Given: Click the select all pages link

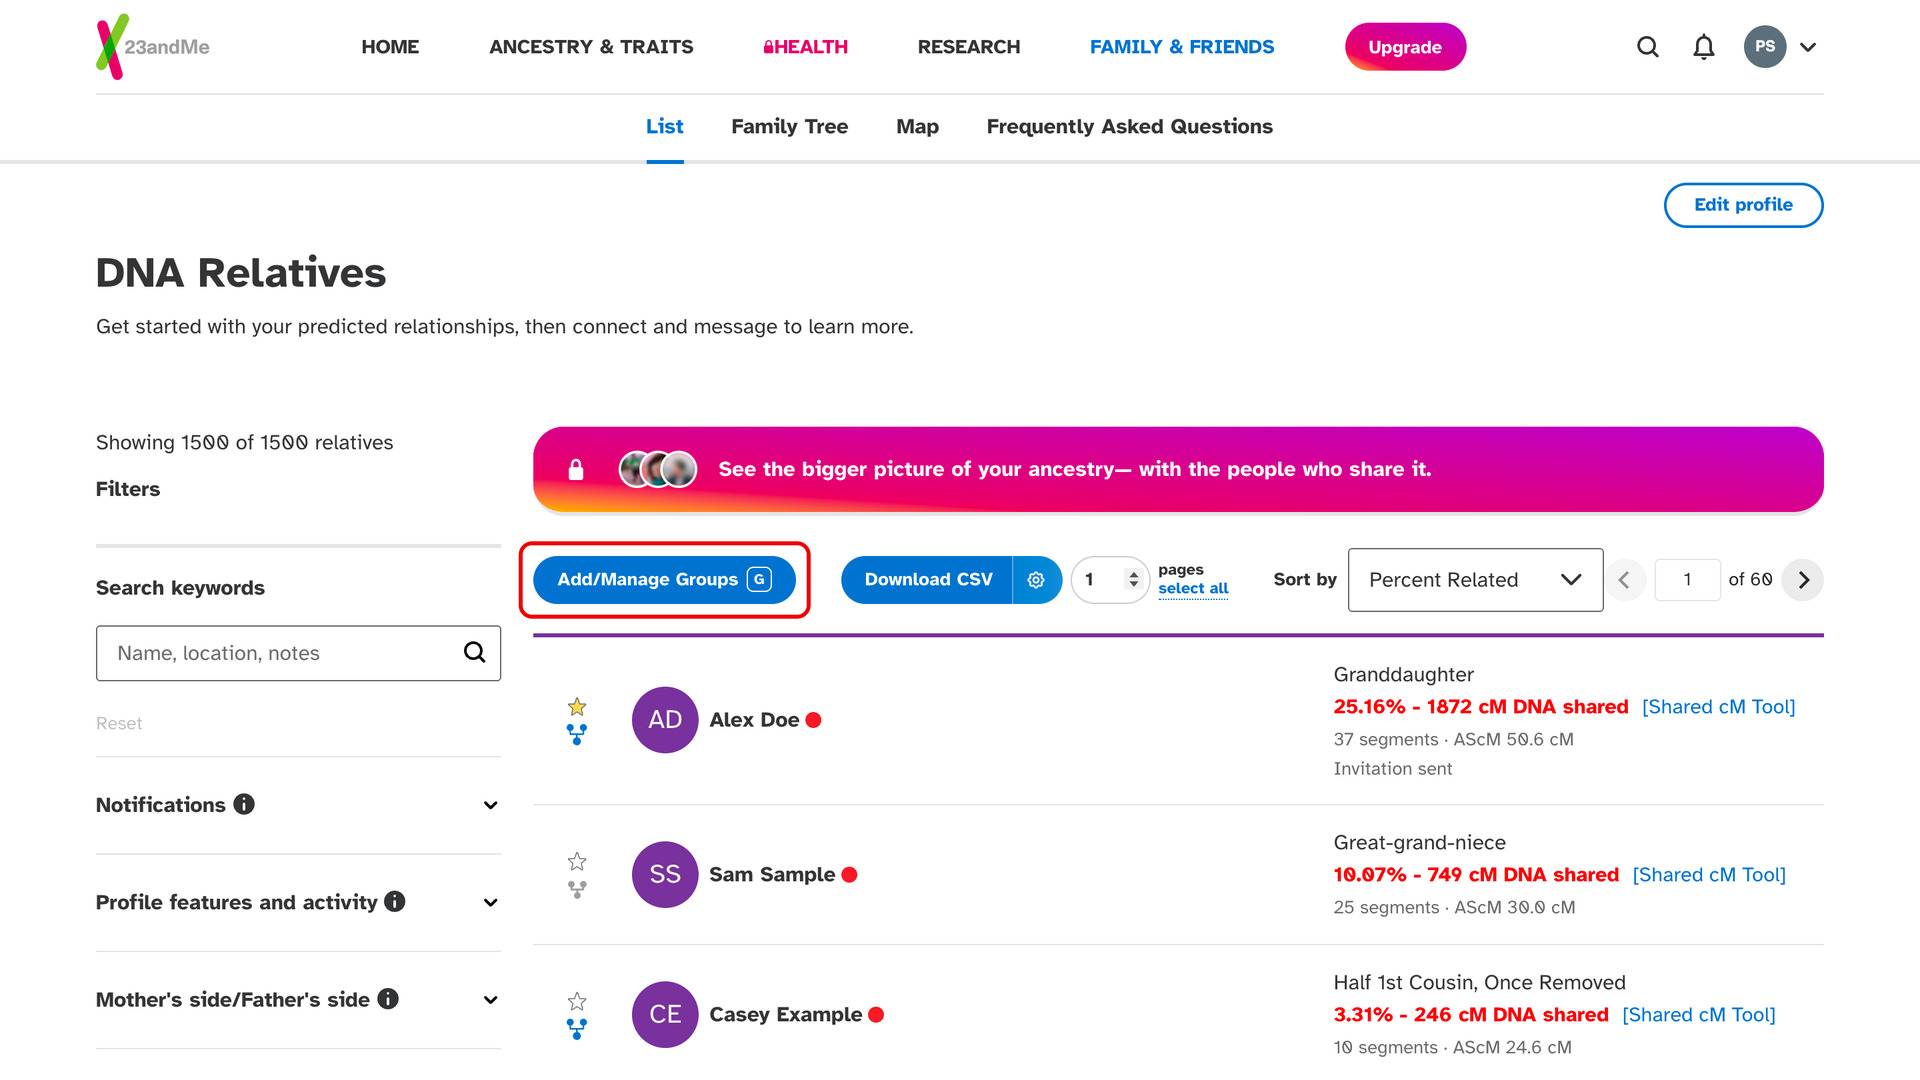Looking at the screenshot, I should point(1193,589).
